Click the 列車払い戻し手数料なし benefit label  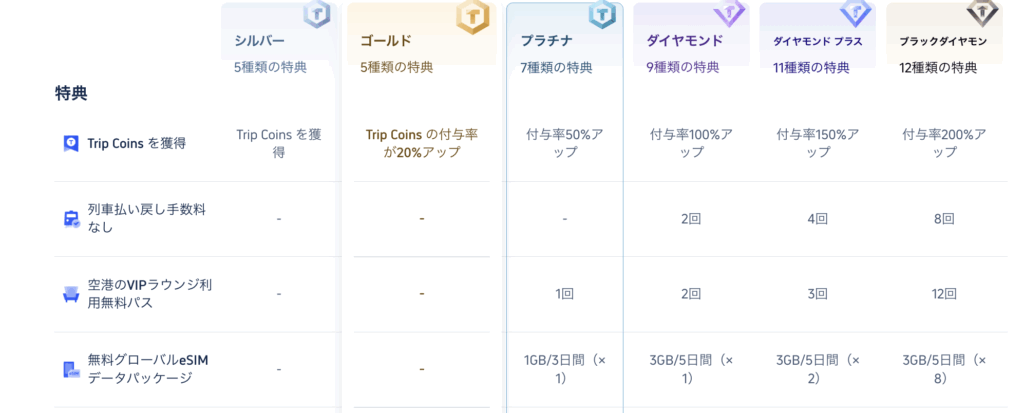click(x=149, y=218)
